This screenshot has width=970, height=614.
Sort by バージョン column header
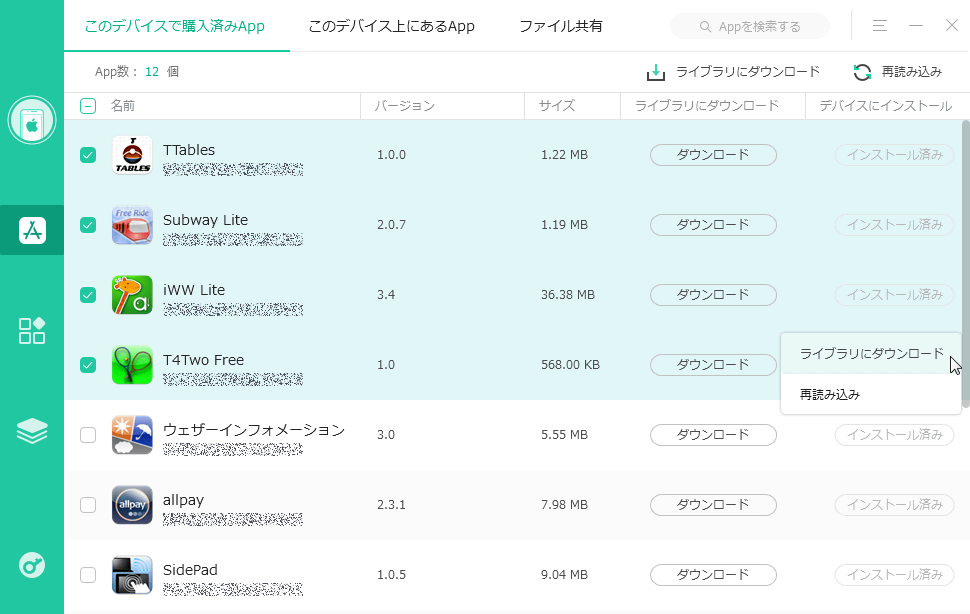(405, 106)
